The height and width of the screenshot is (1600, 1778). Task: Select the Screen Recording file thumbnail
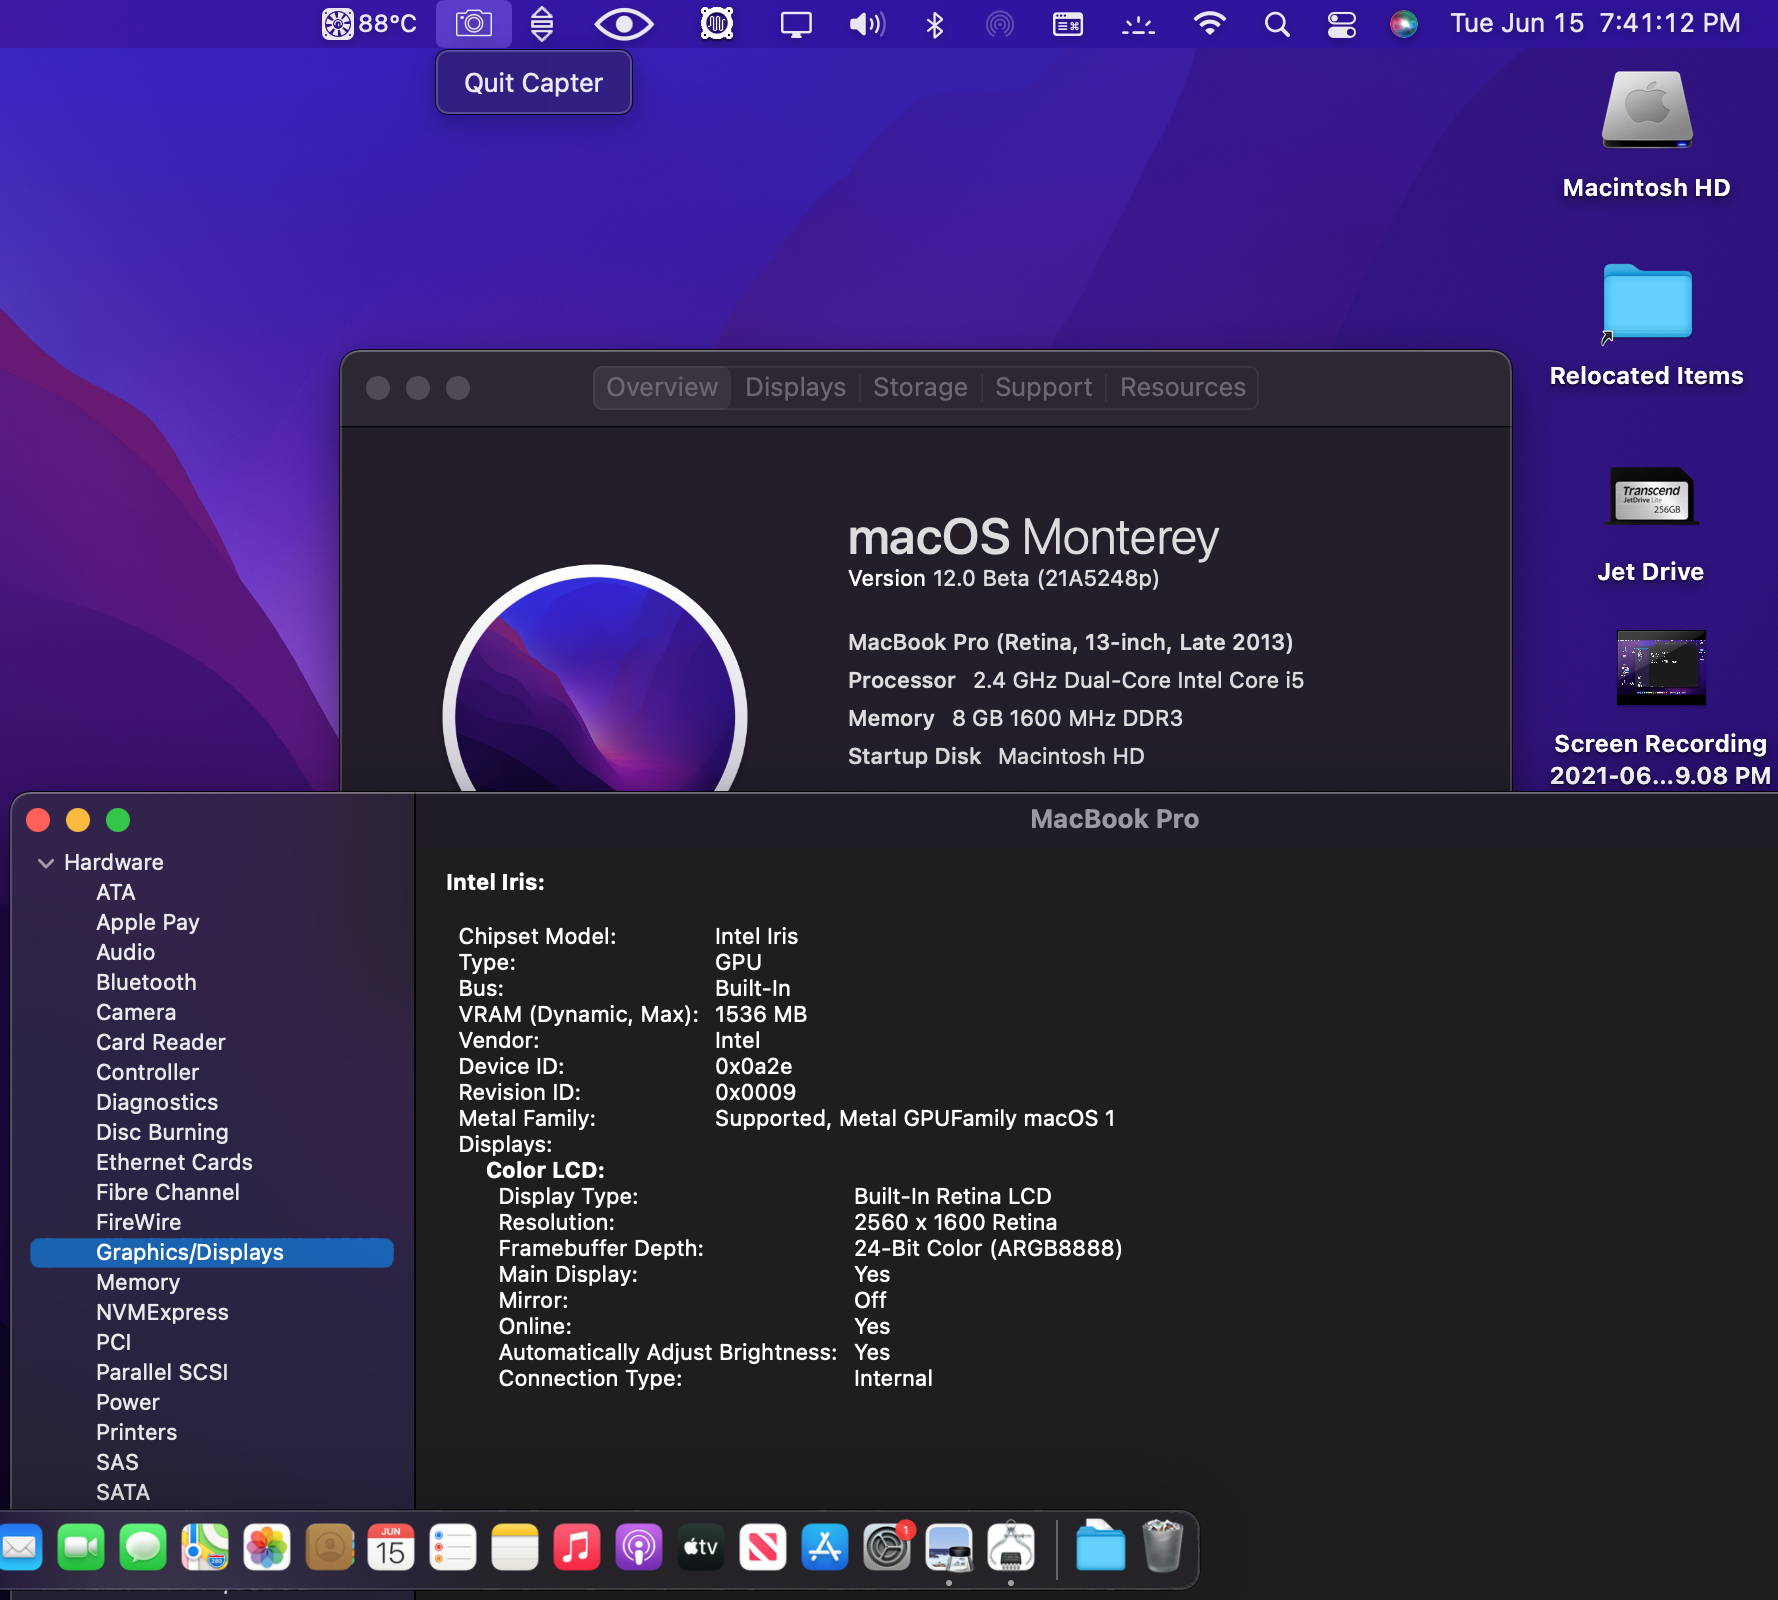click(x=1661, y=668)
